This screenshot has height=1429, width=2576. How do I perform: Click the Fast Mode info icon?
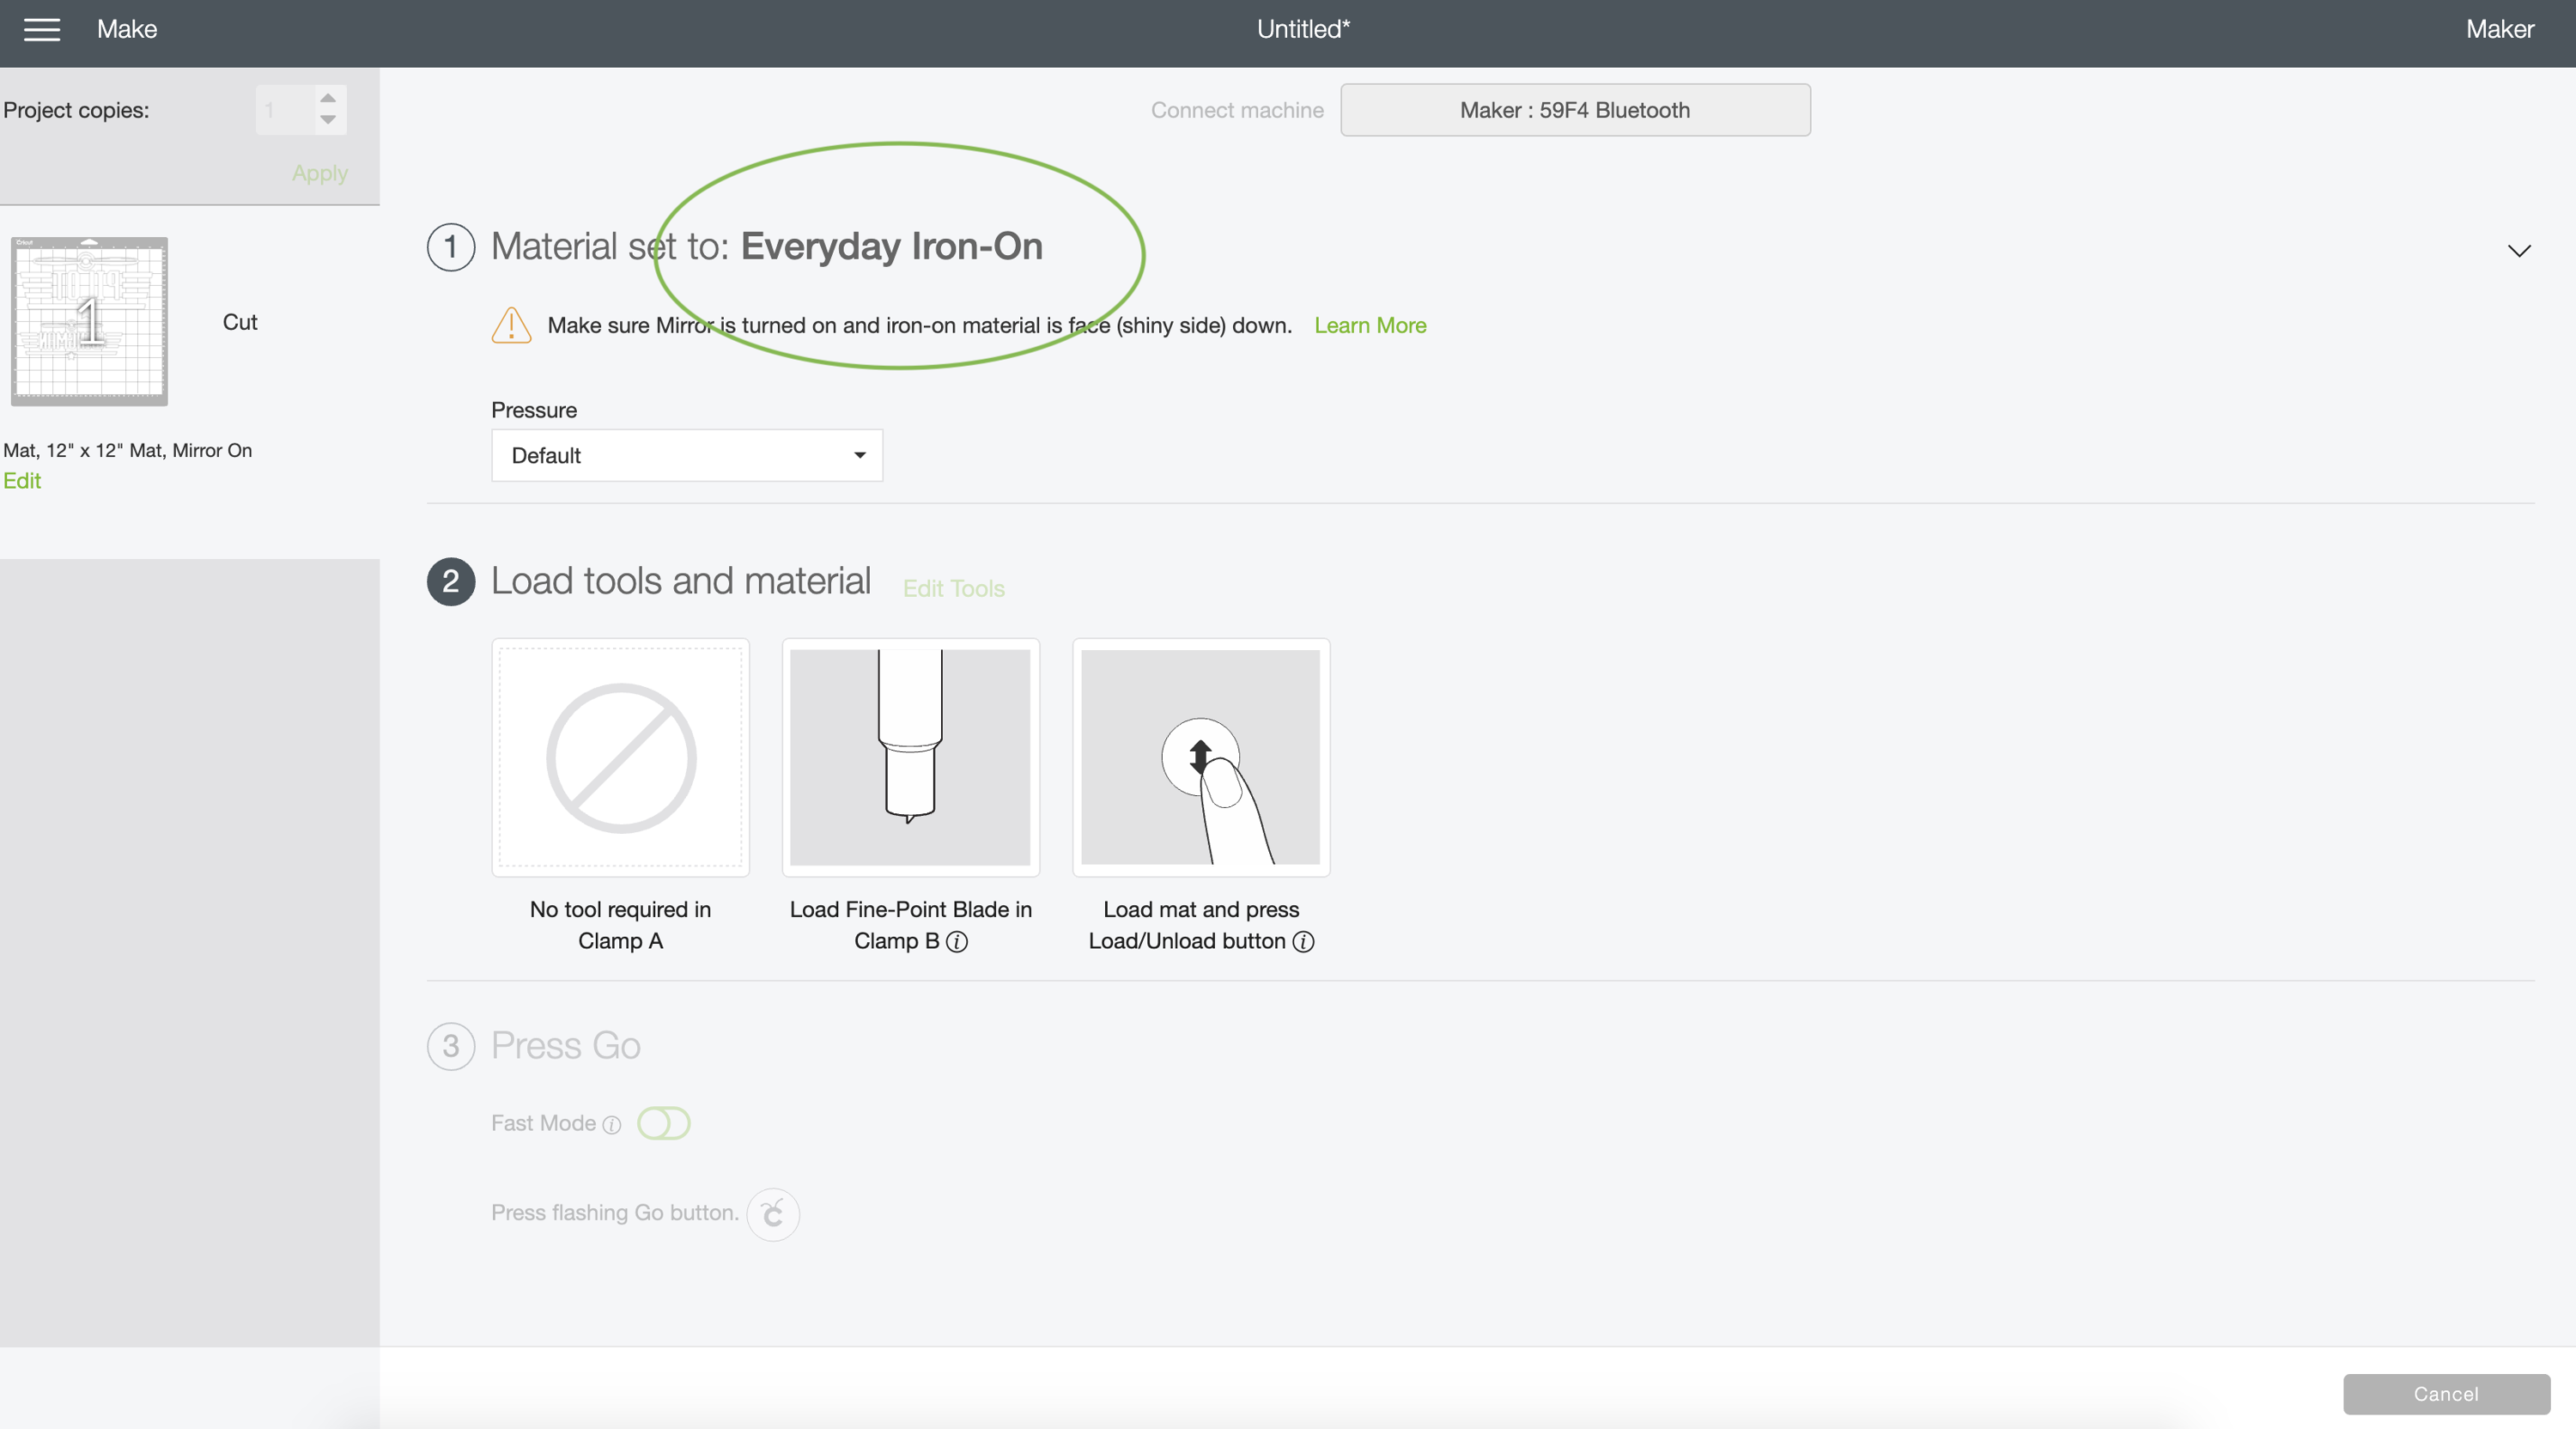coord(612,1125)
